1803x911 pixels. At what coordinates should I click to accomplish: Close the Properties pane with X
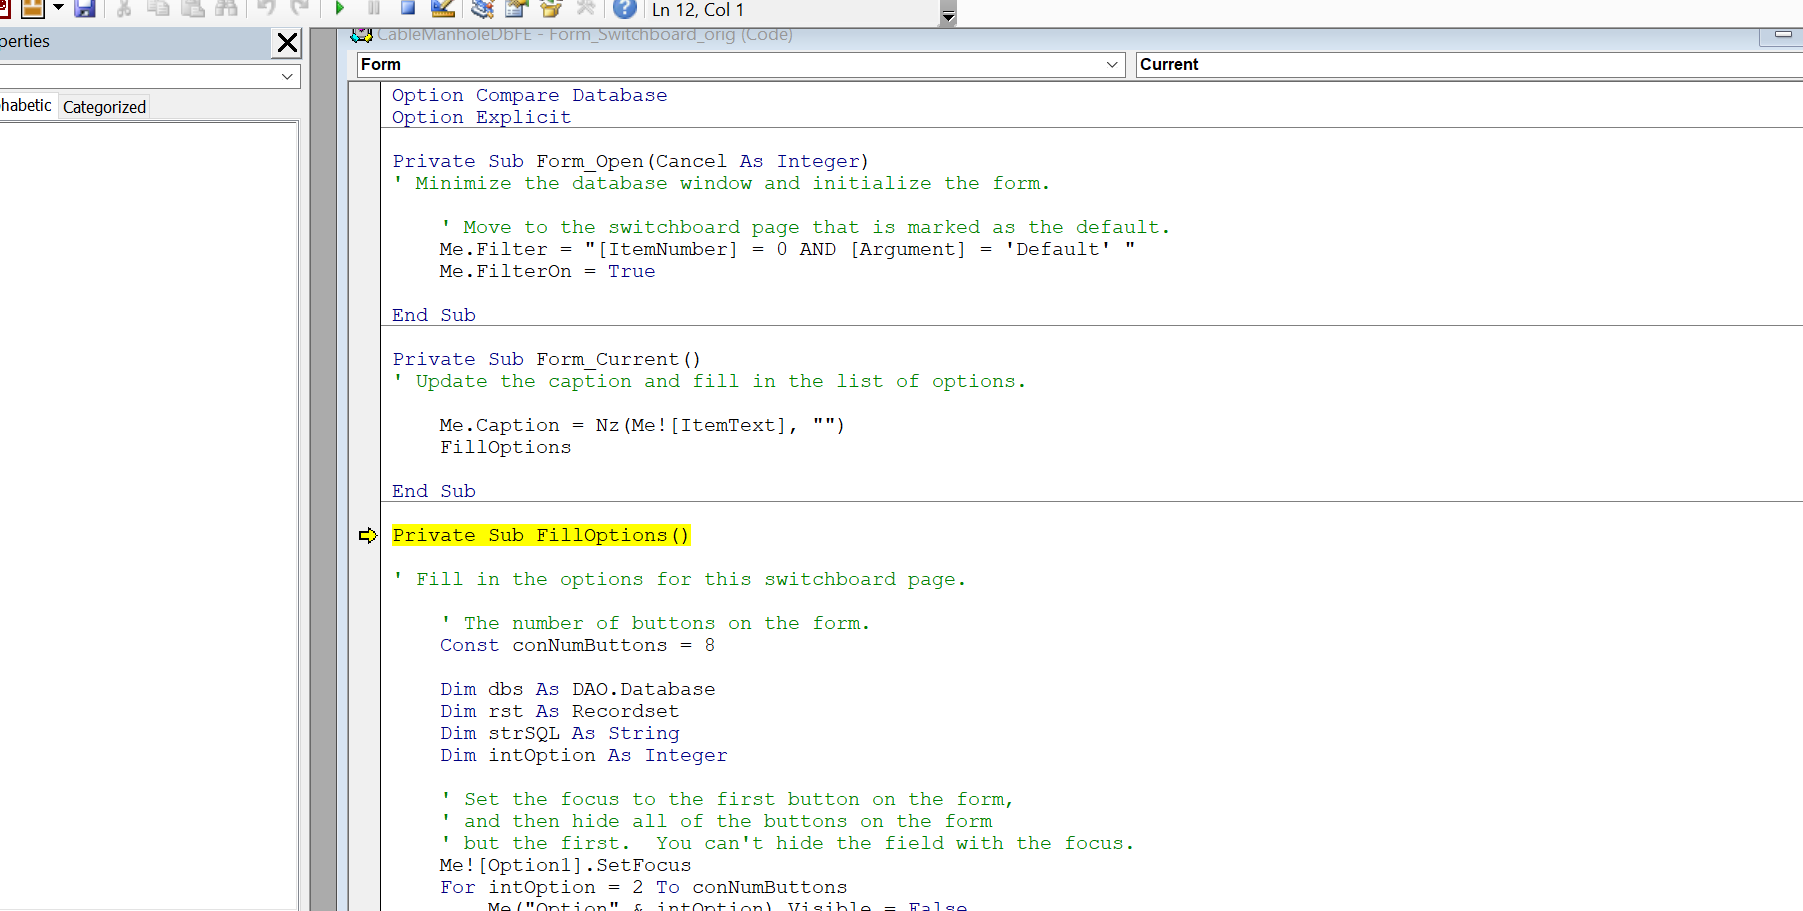click(x=287, y=42)
